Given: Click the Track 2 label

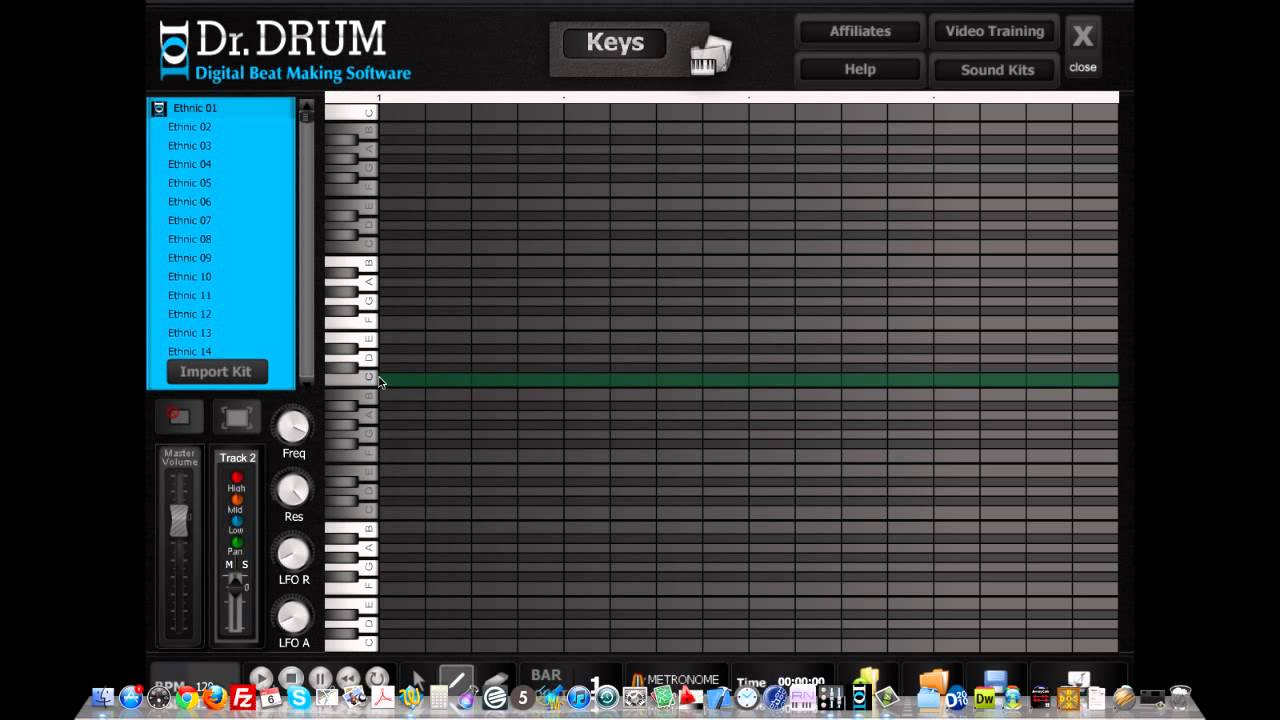Looking at the screenshot, I should point(237,458).
